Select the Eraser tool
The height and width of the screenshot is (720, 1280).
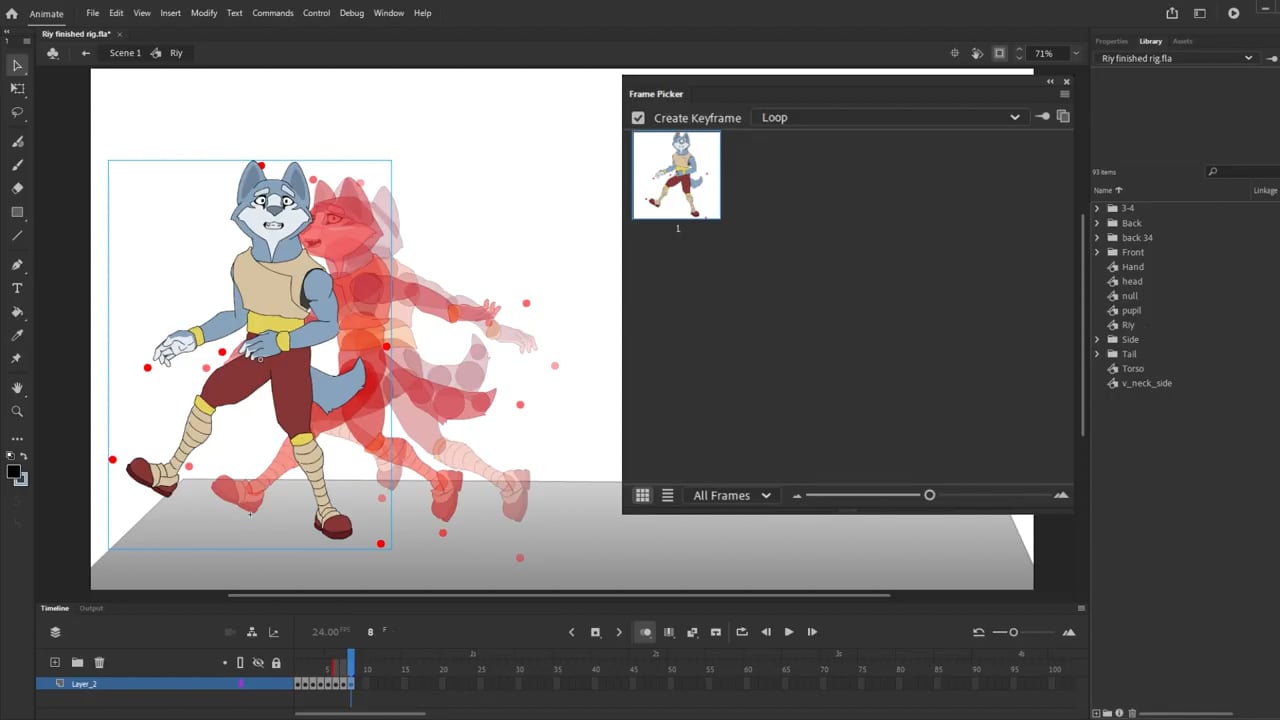(17, 188)
